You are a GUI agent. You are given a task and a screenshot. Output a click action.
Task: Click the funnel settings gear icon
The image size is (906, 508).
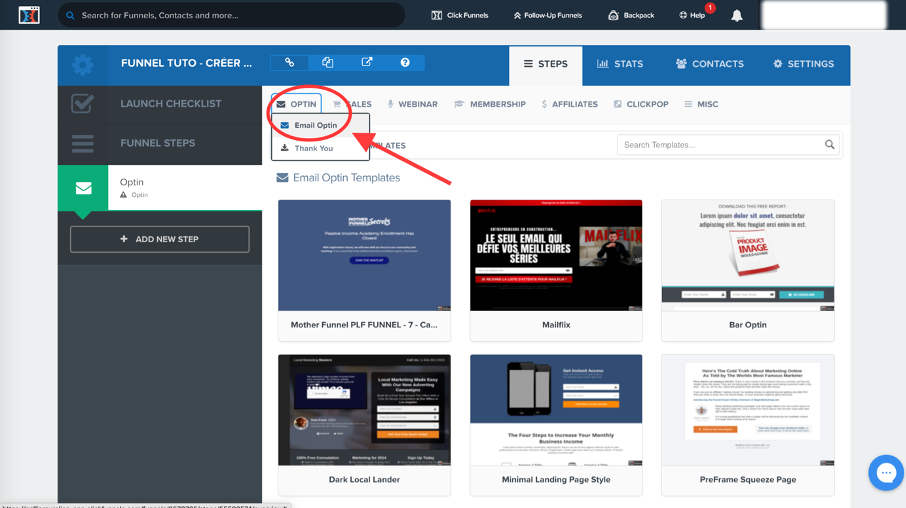click(x=83, y=65)
